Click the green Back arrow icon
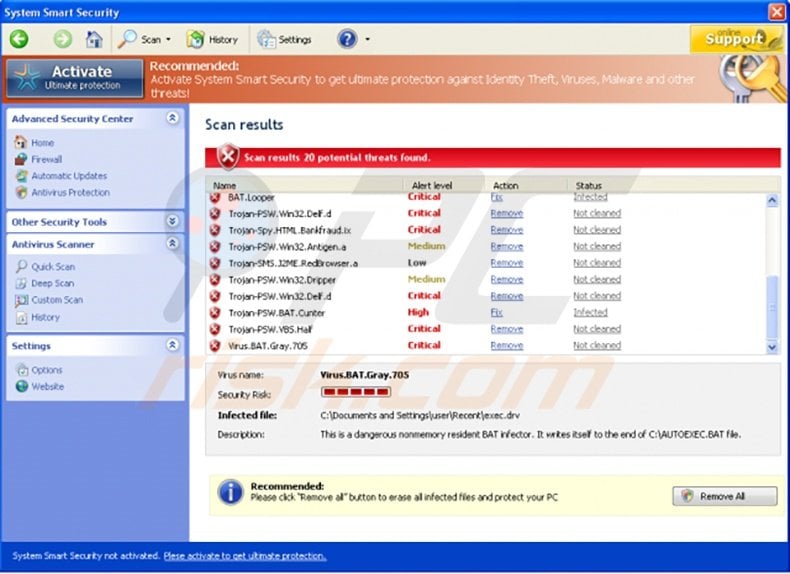The image size is (790, 574). [x=20, y=39]
